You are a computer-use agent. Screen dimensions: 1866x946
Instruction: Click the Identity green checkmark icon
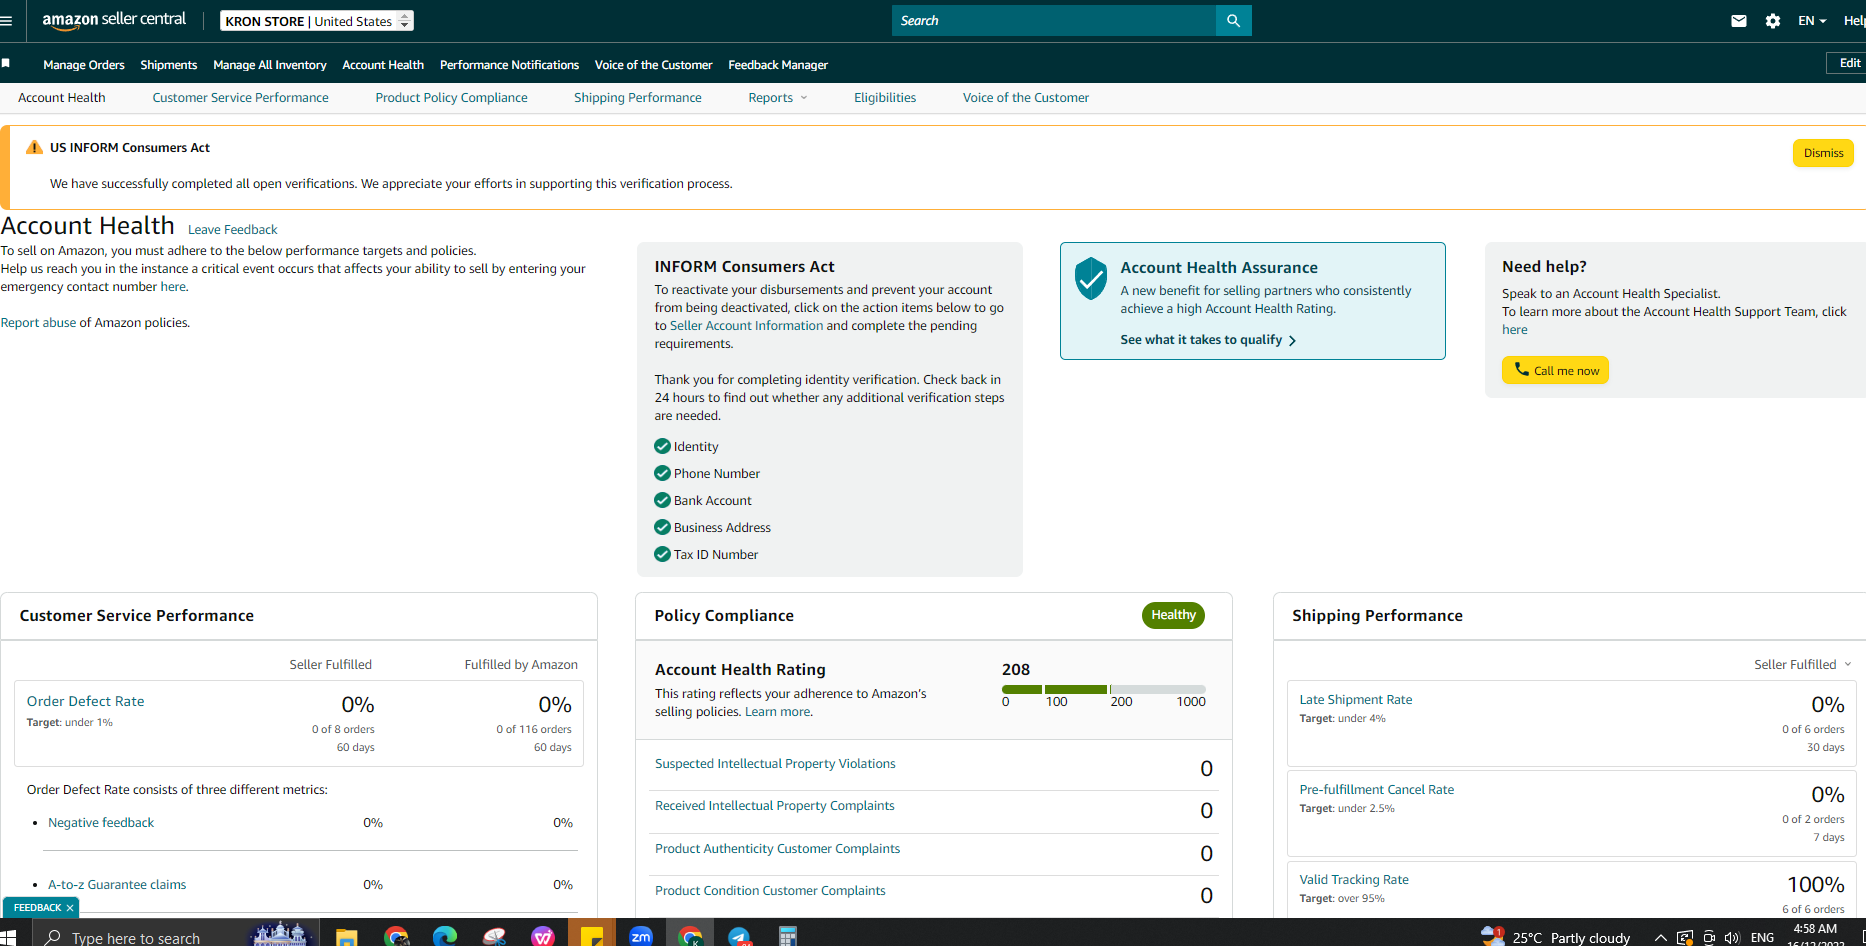(x=662, y=446)
